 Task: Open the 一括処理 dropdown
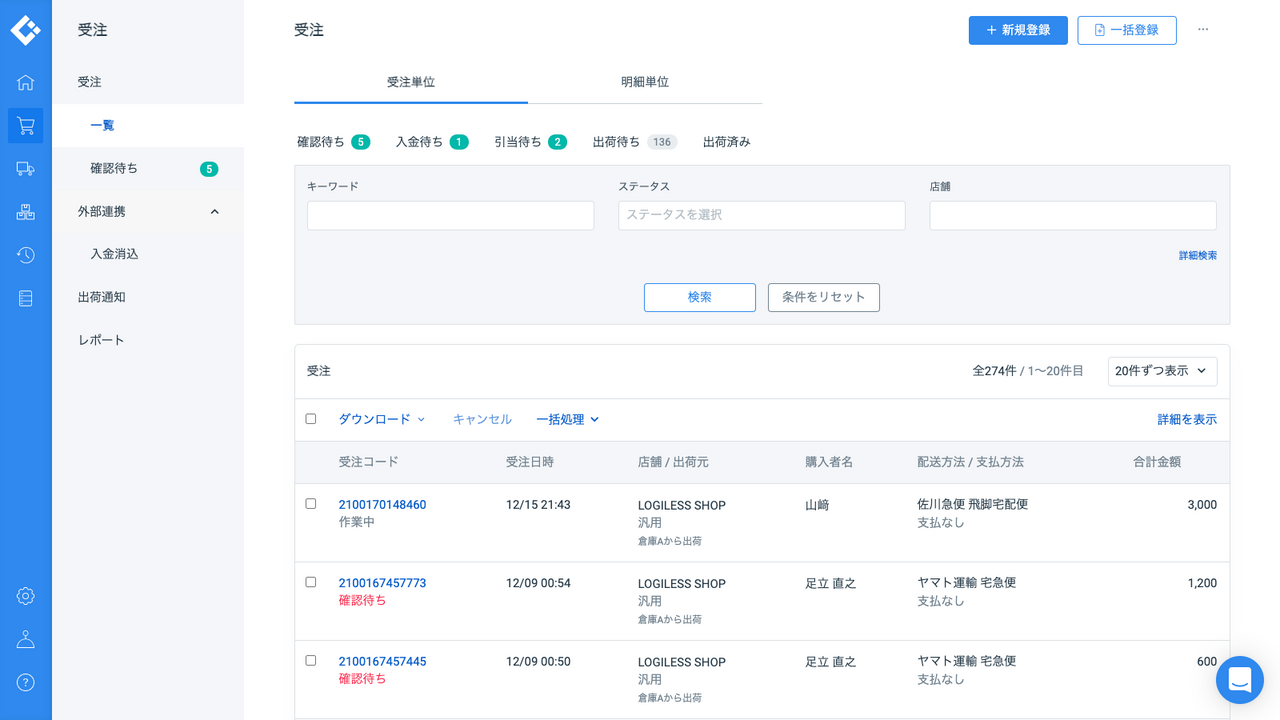pyautogui.click(x=567, y=419)
